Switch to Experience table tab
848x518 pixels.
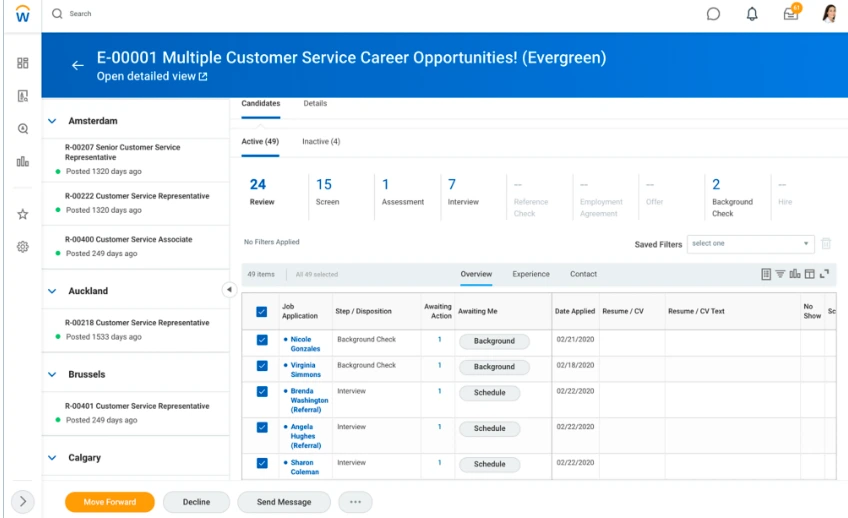[531, 274]
